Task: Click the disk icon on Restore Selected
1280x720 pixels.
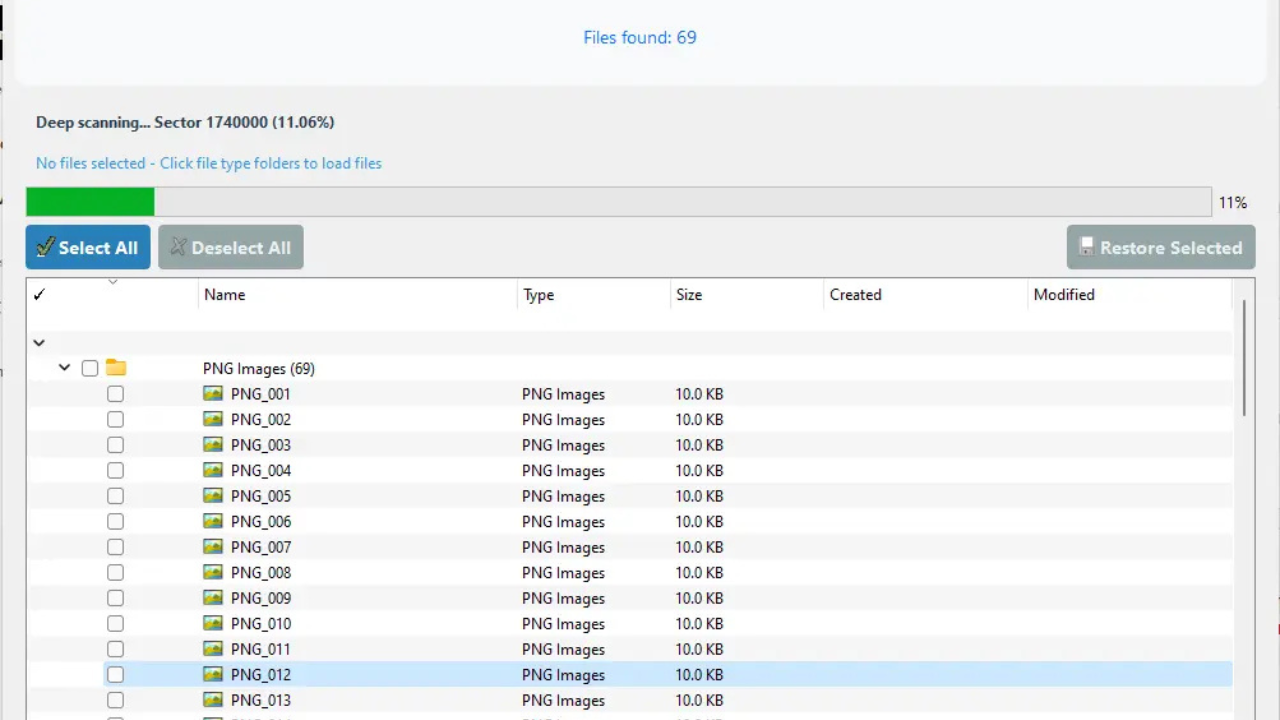Action: 1087,247
